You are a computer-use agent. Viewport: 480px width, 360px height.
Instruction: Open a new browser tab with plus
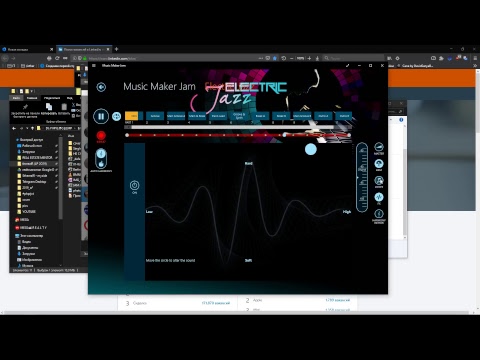tap(117, 49)
